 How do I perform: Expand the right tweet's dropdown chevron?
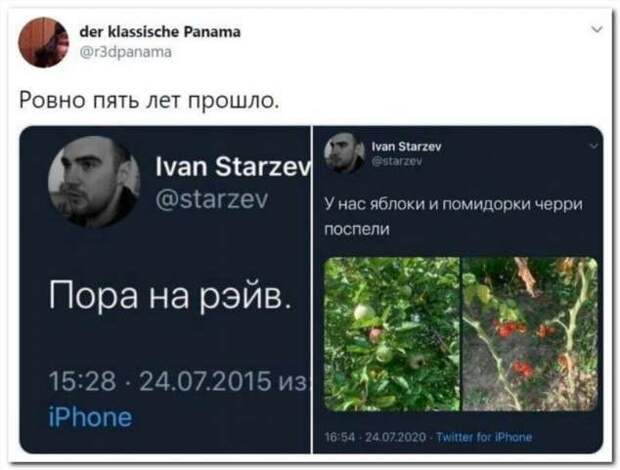click(x=594, y=147)
